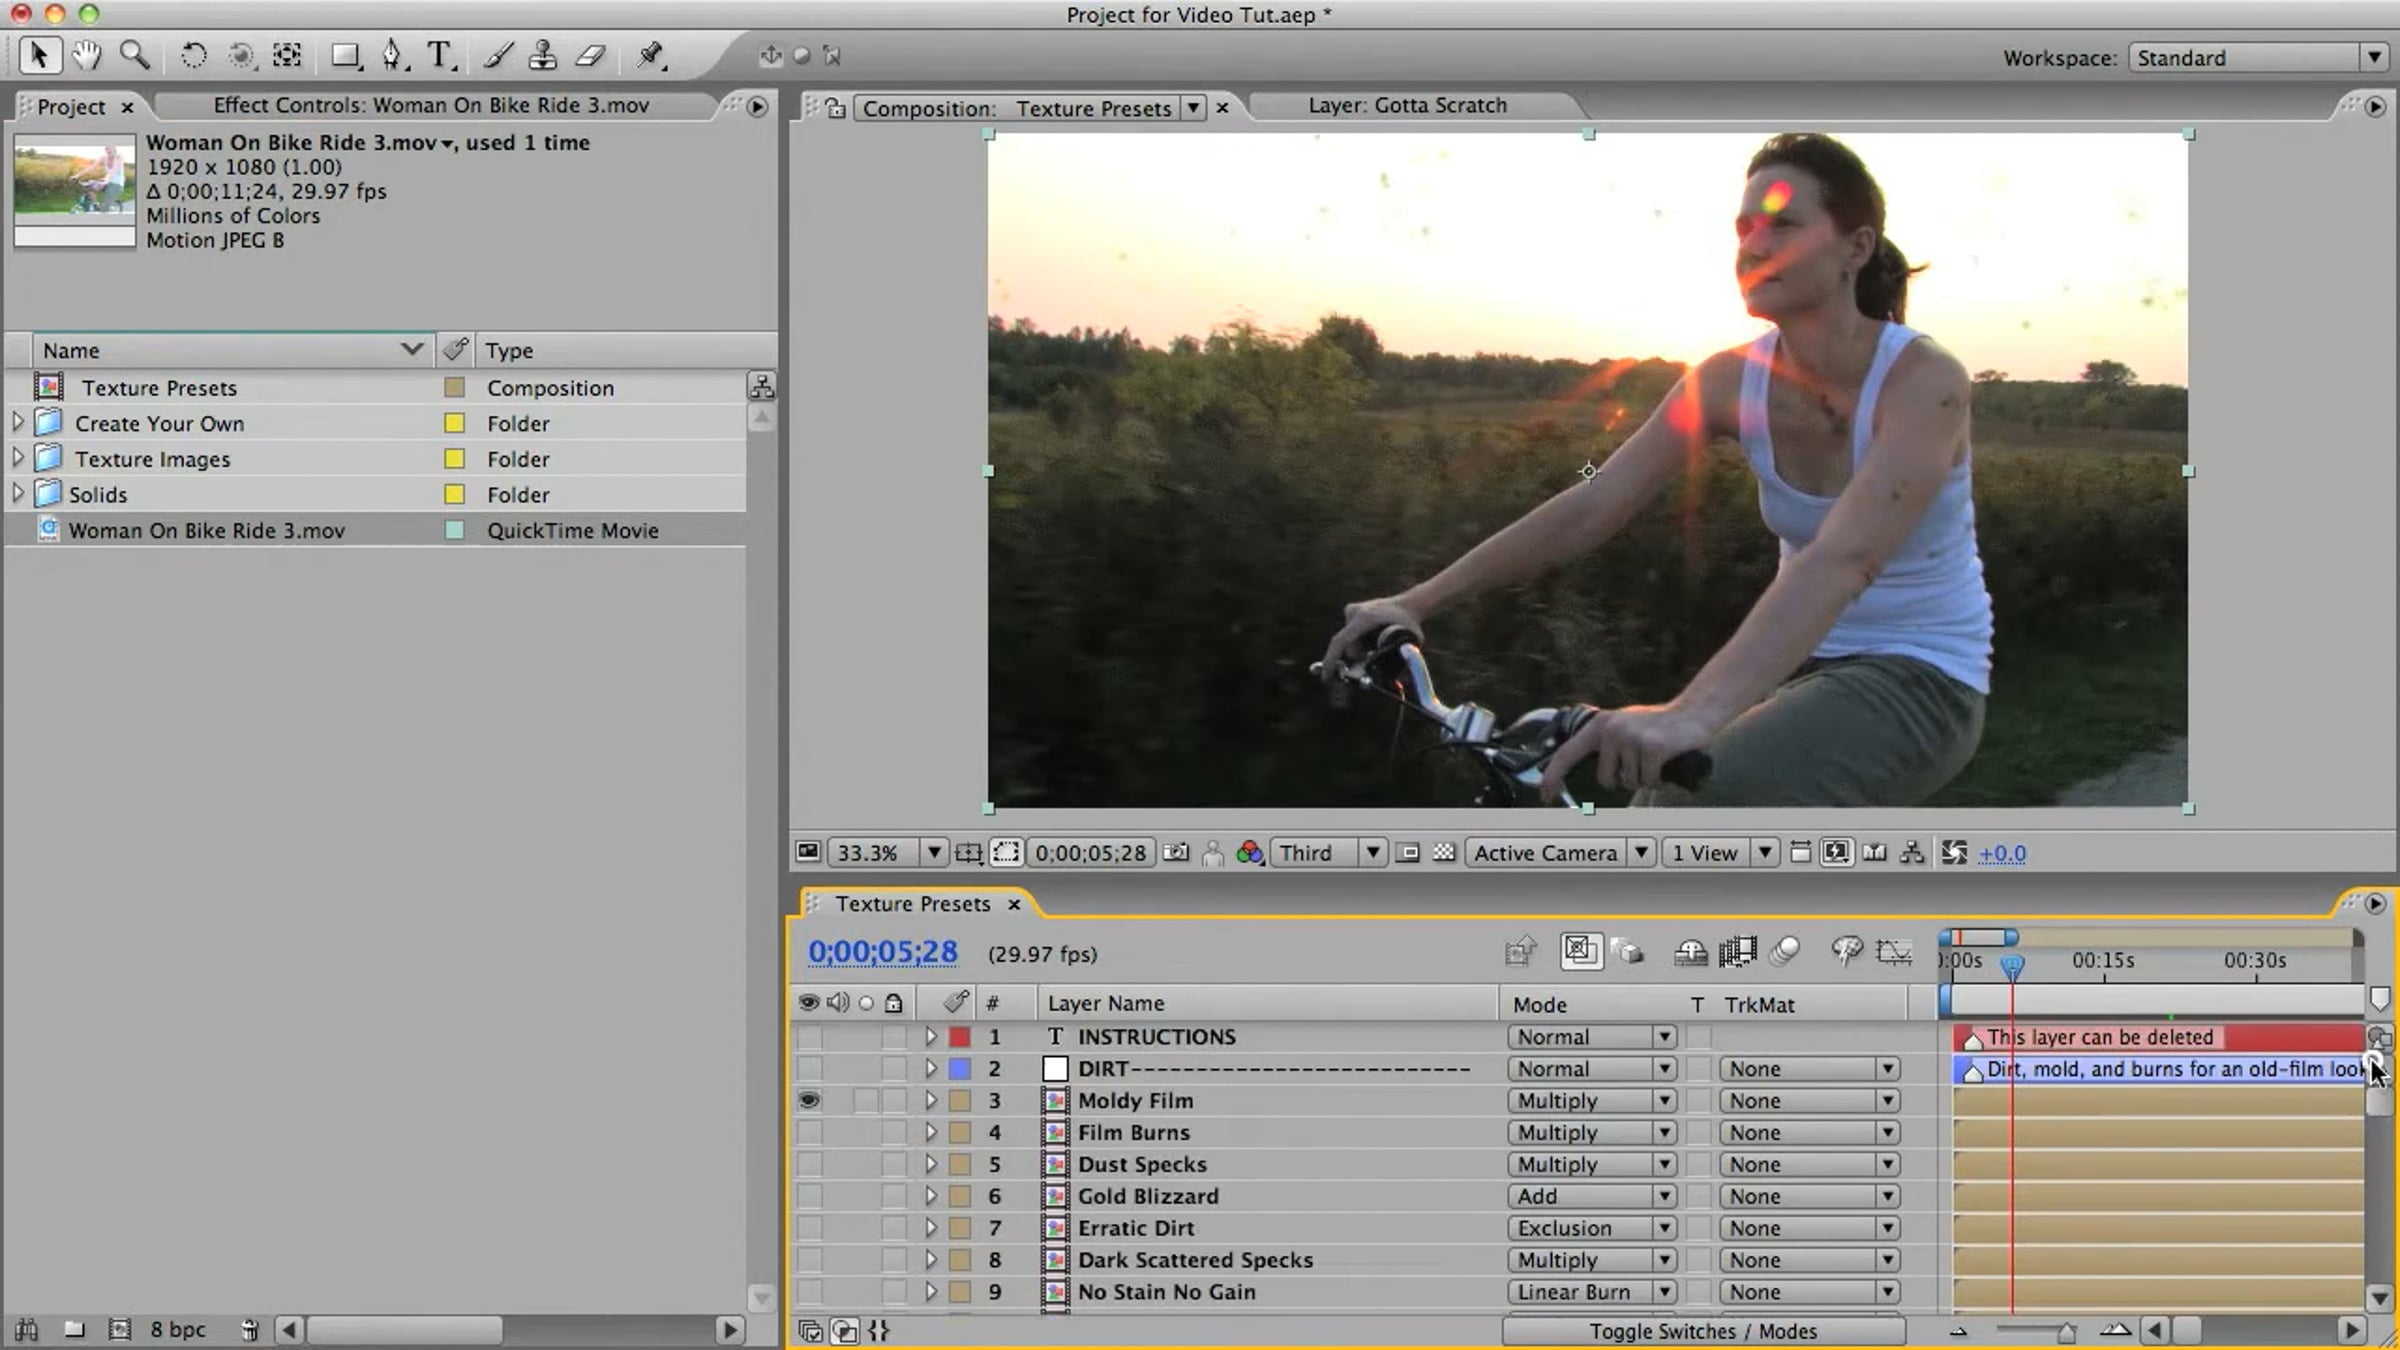Select the Rotation tool
Screen dimensions: 2400x1350
coord(193,55)
